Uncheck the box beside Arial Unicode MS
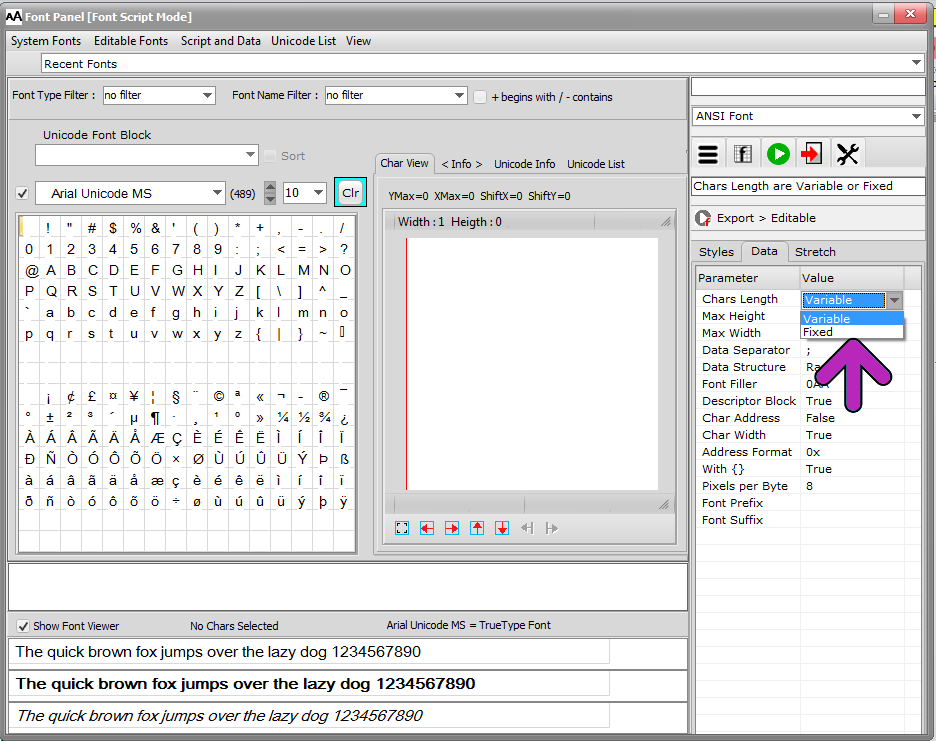This screenshot has width=936, height=741. point(22,193)
